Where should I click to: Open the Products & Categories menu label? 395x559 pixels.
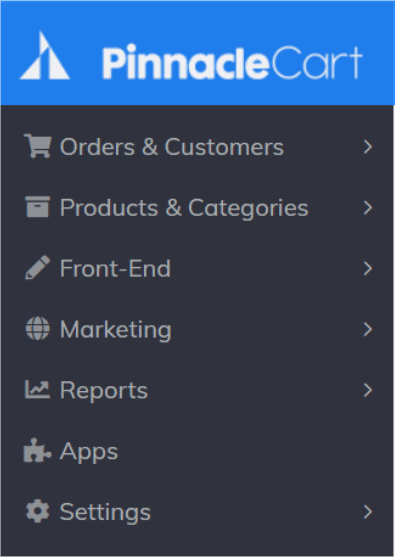click(x=184, y=208)
